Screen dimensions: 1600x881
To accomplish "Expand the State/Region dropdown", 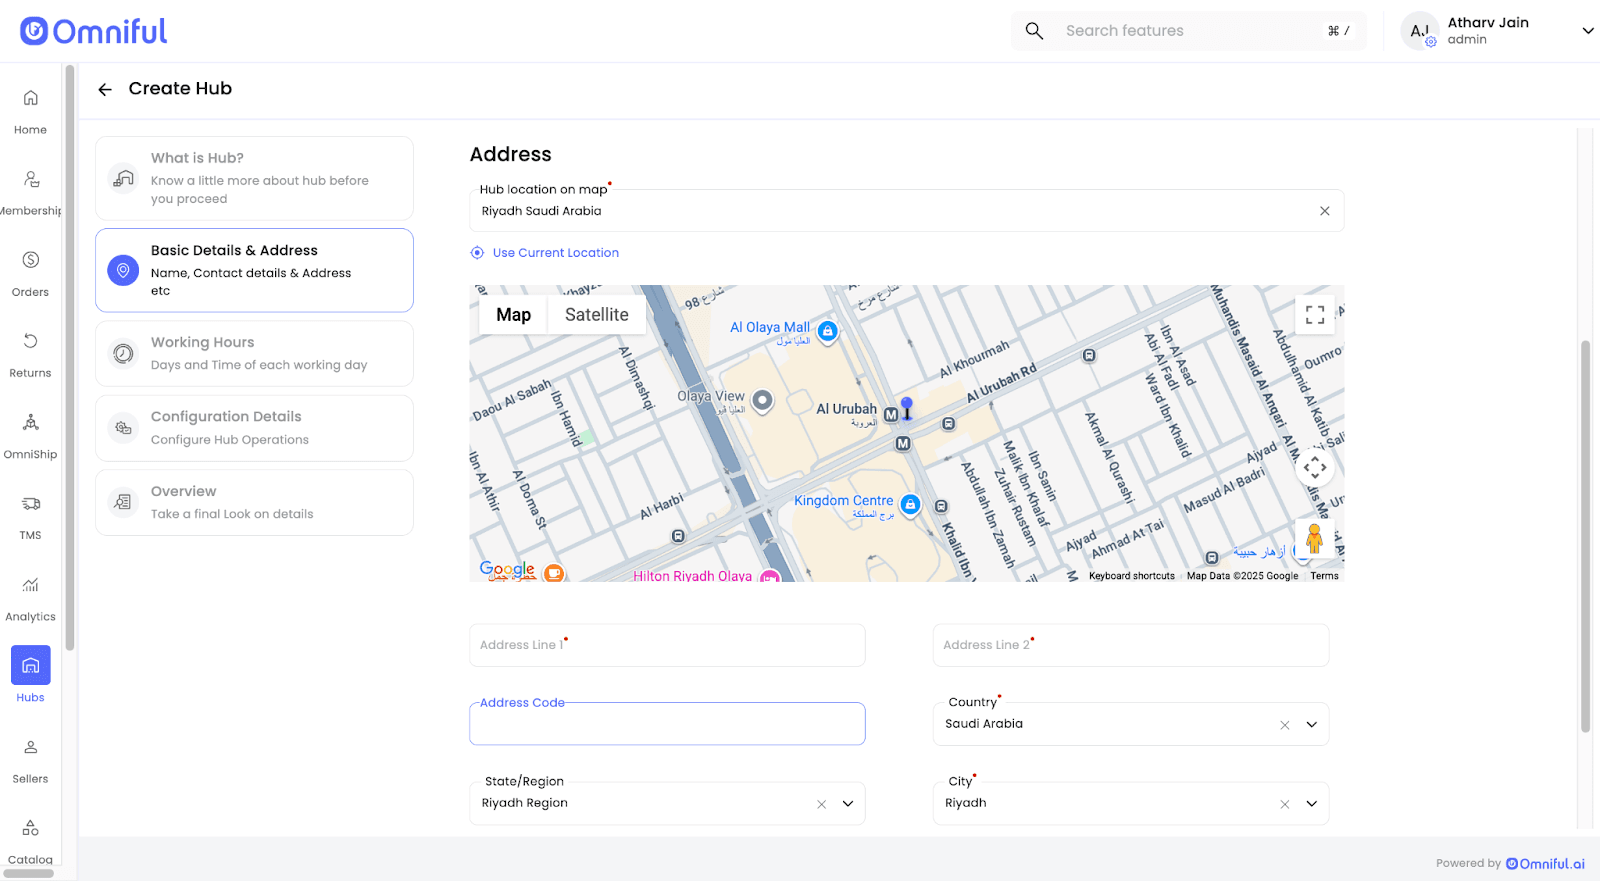I will (848, 804).
